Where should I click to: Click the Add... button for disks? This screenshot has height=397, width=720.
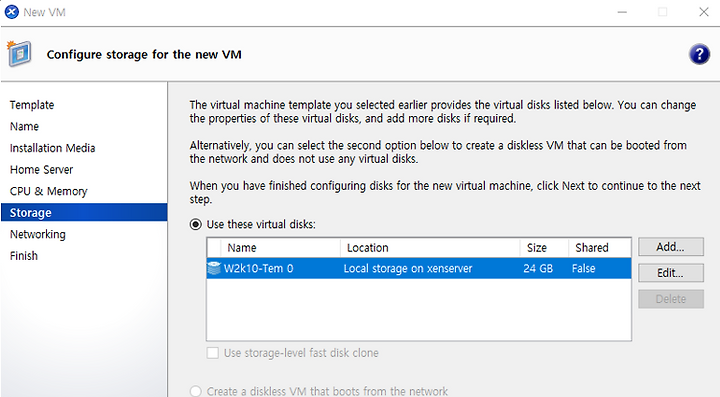point(670,247)
